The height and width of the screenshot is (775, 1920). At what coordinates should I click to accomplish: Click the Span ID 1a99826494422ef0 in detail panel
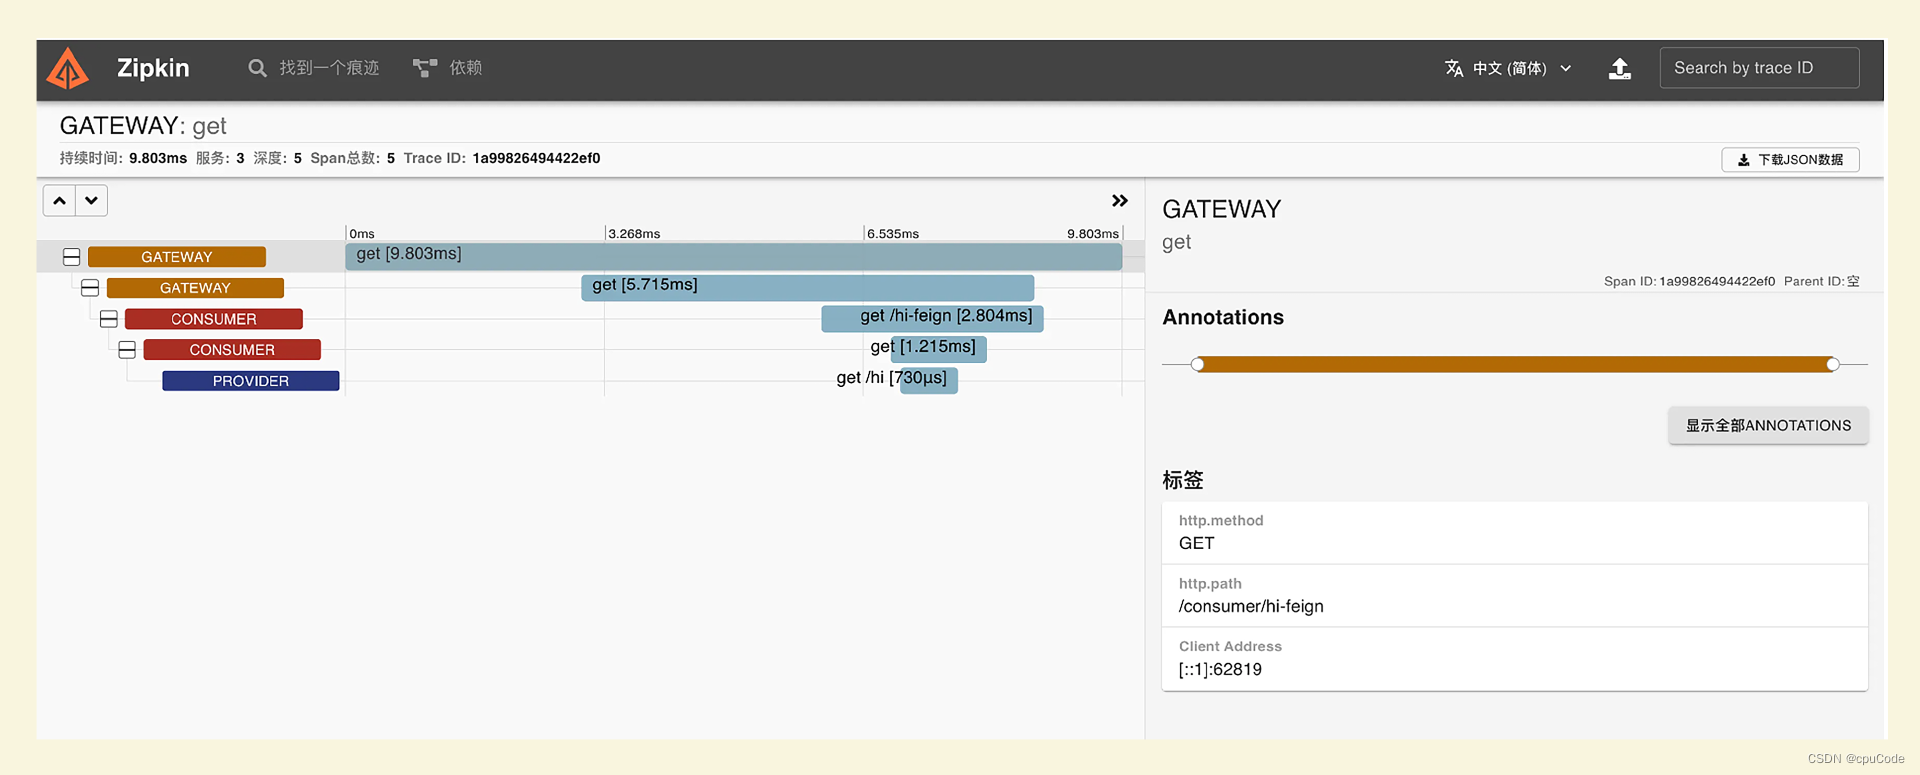point(1717,281)
